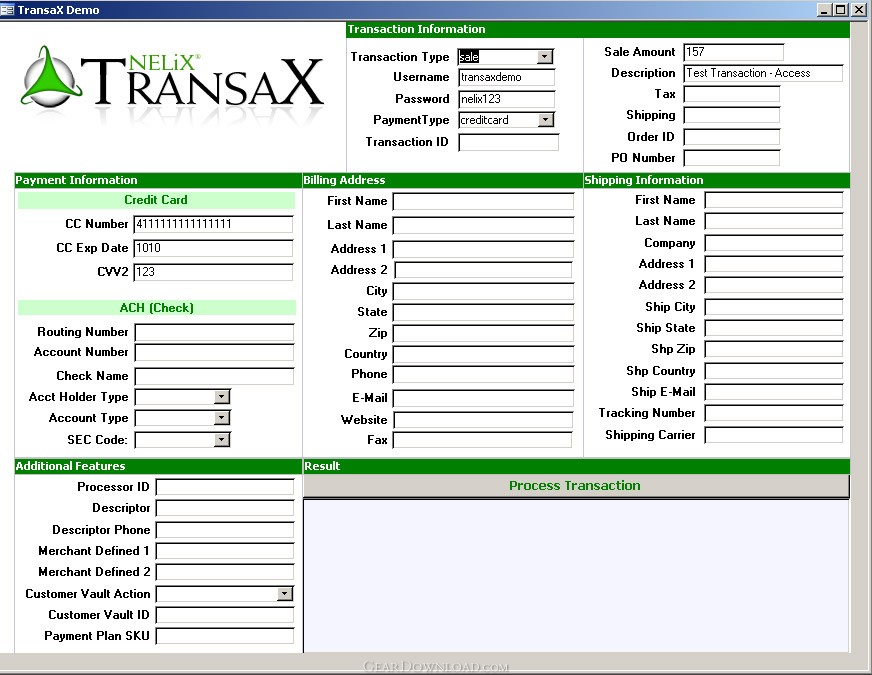Click the Sale Amount field
Image resolution: width=872 pixels, height=675 pixels.
coord(734,52)
